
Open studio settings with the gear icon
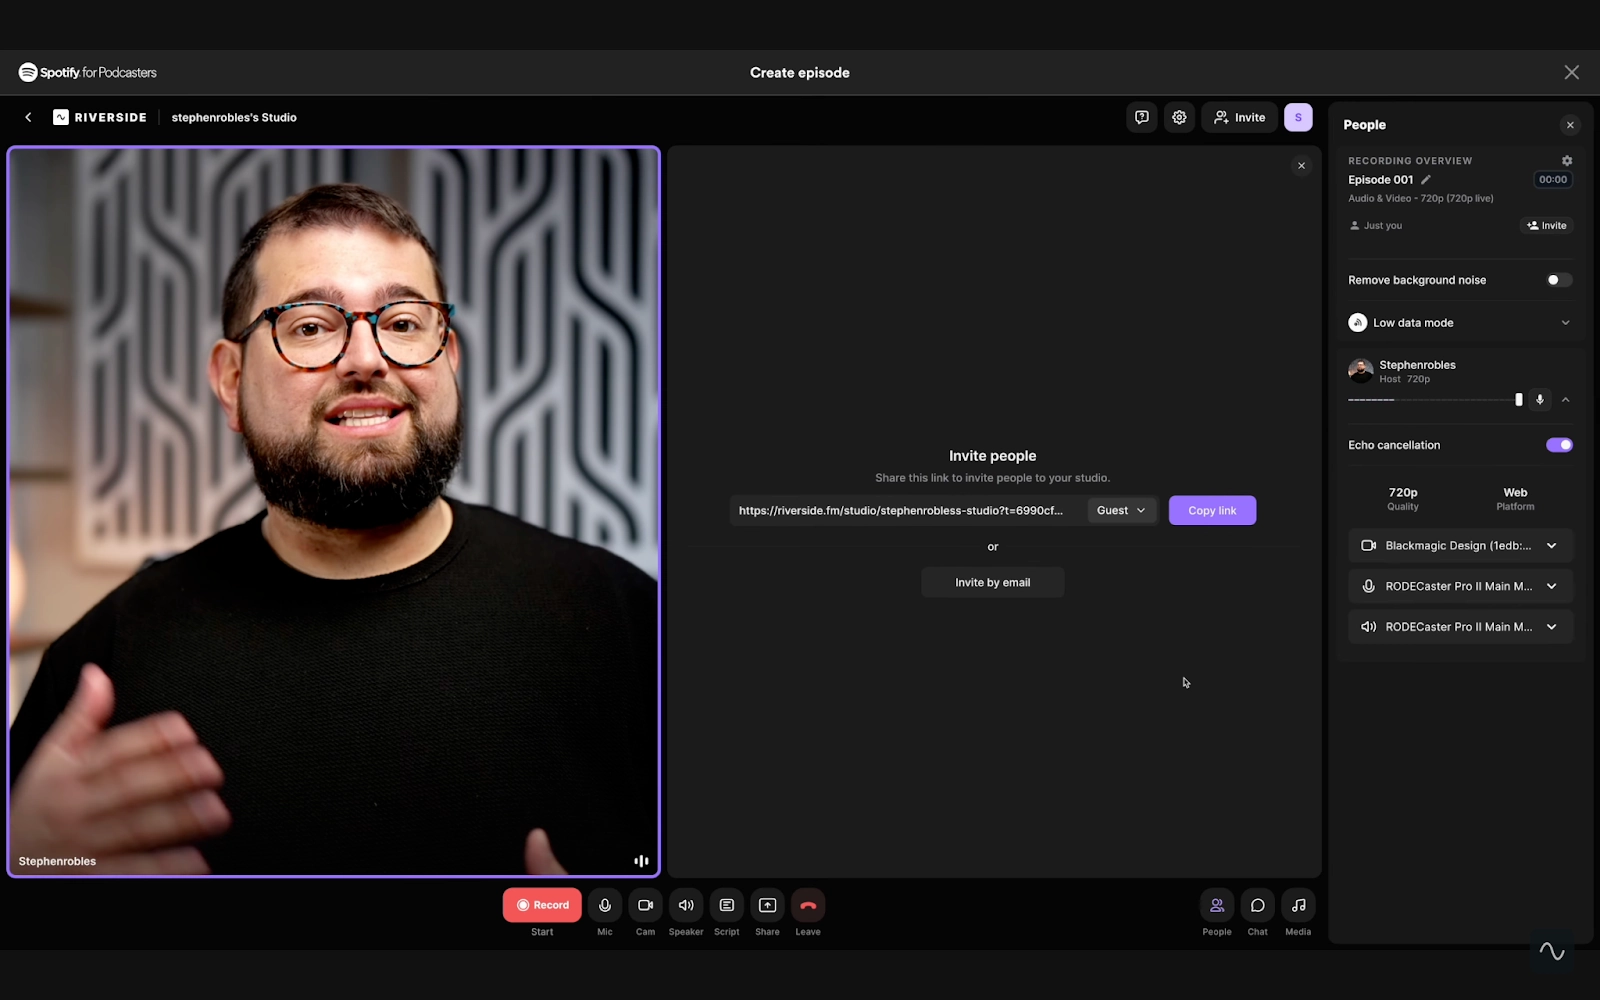click(x=1179, y=117)
